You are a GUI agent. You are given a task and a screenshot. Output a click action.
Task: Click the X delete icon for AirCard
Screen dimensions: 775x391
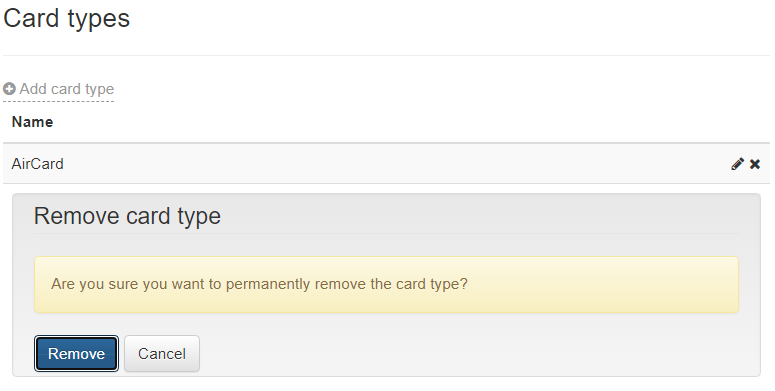[x=755, y=164]
